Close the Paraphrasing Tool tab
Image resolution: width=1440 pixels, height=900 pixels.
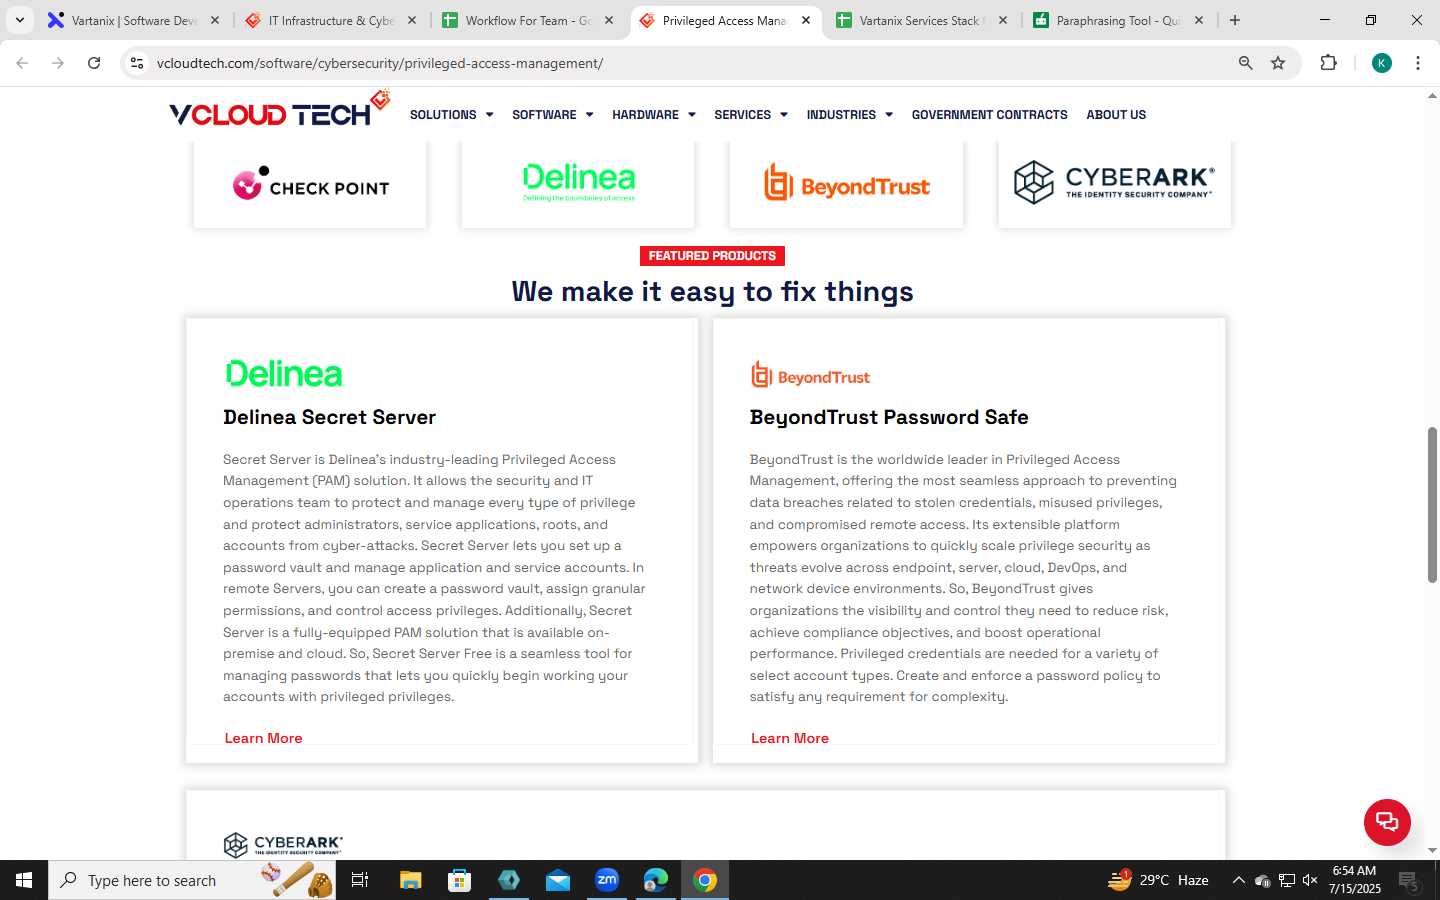point(1199,20)
